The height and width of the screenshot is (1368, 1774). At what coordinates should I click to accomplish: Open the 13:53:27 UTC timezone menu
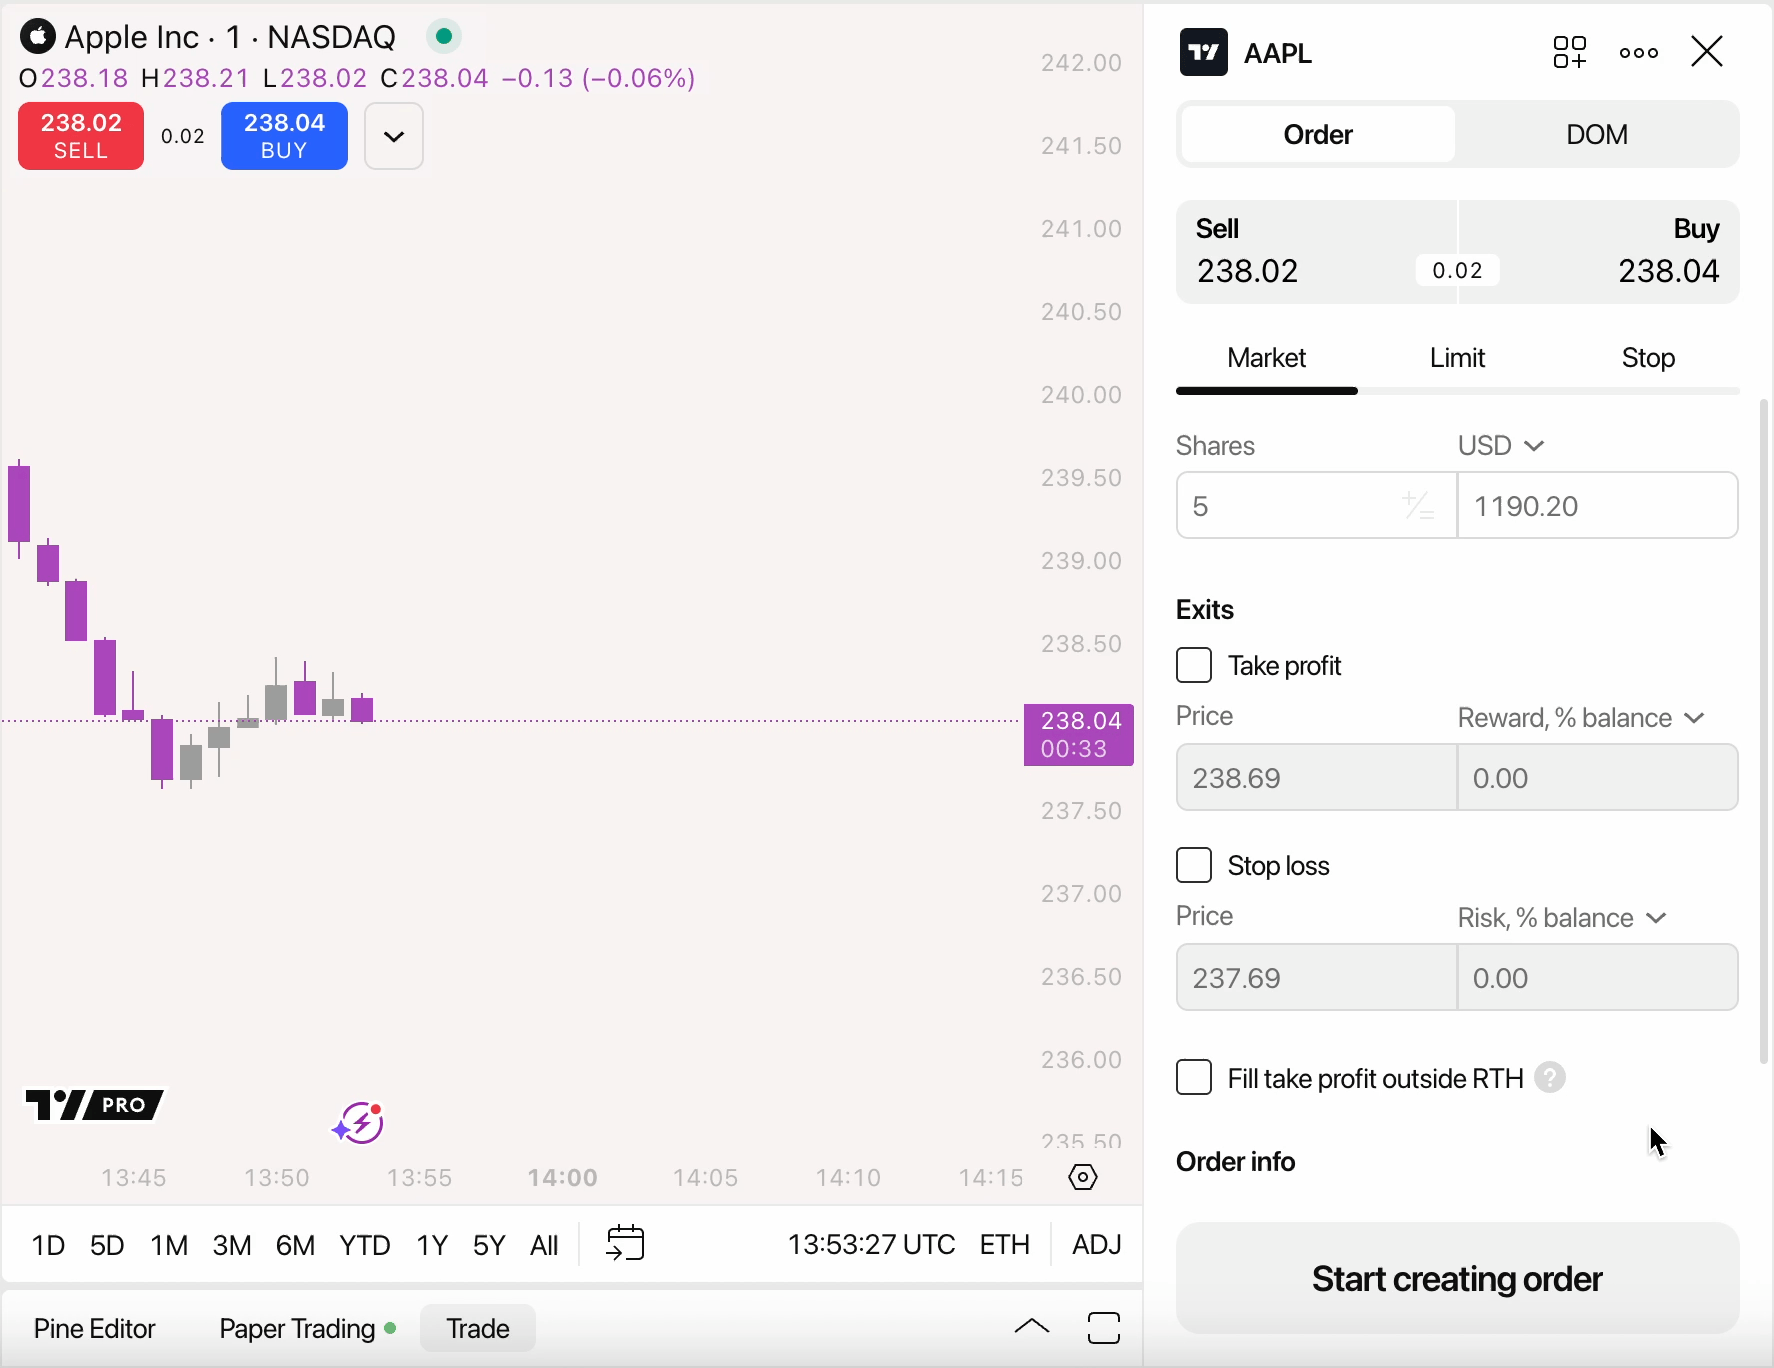[x=871, y=1245]
